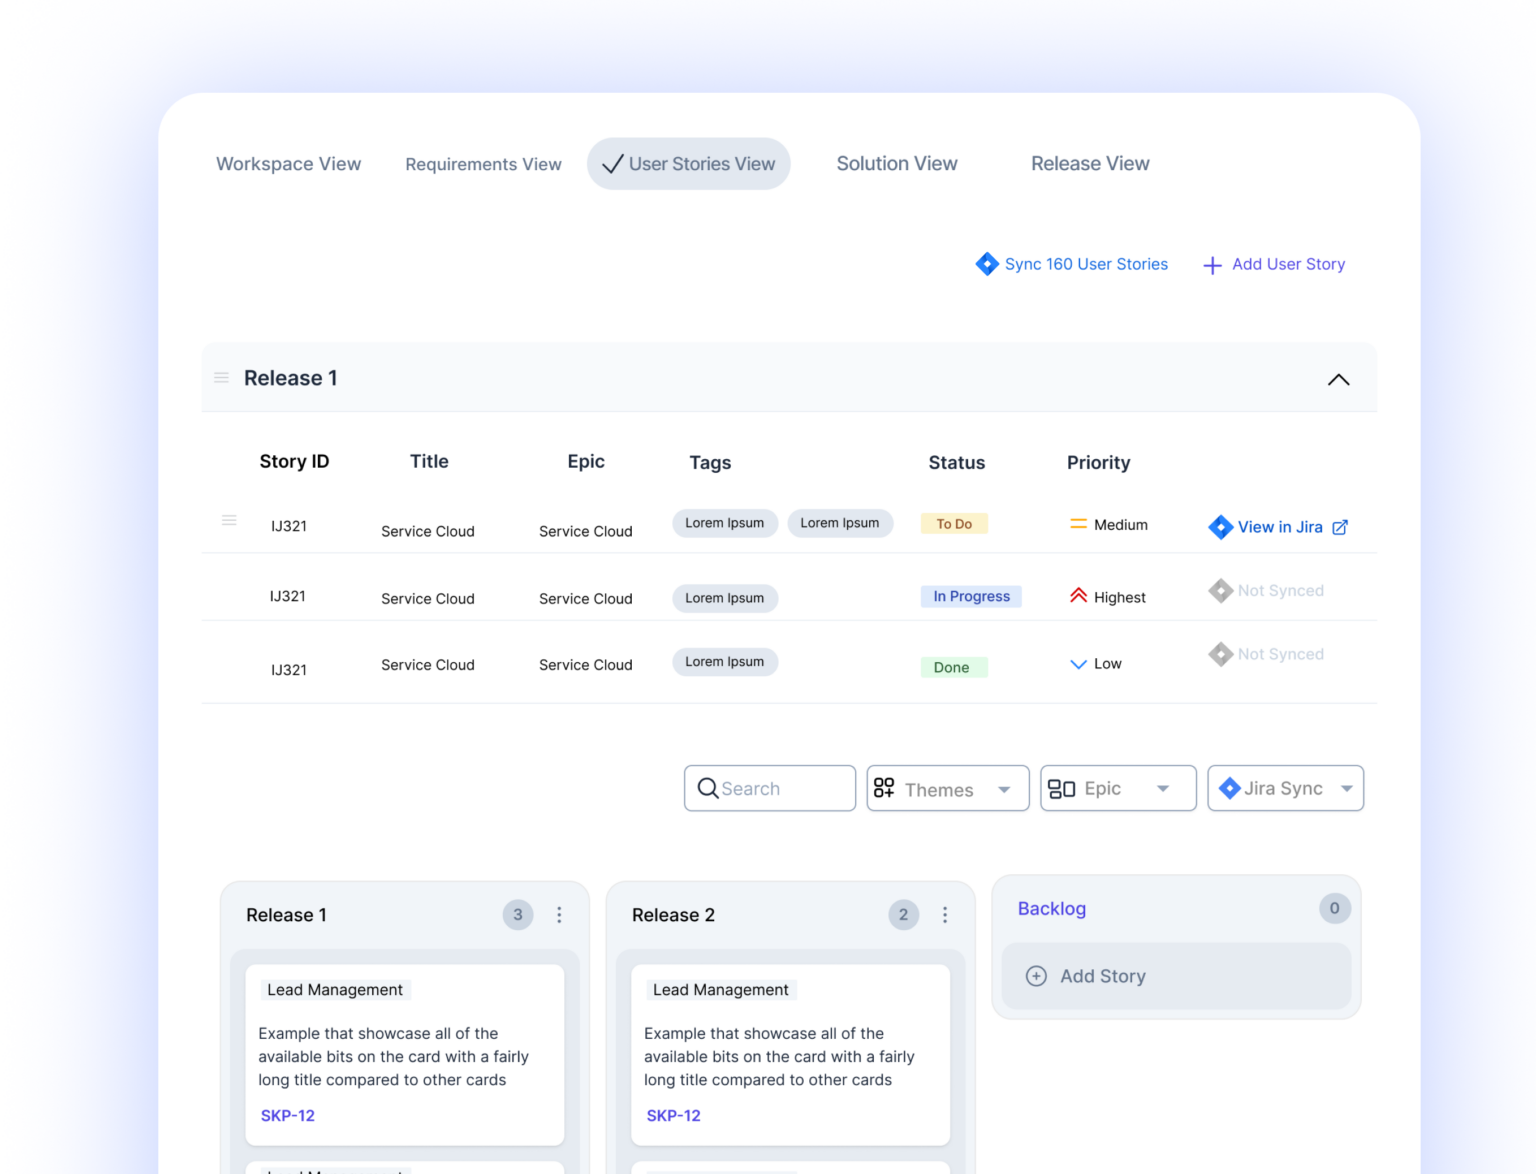
Task: Select the Requirements View tab
Action: [x=483, y=164]
